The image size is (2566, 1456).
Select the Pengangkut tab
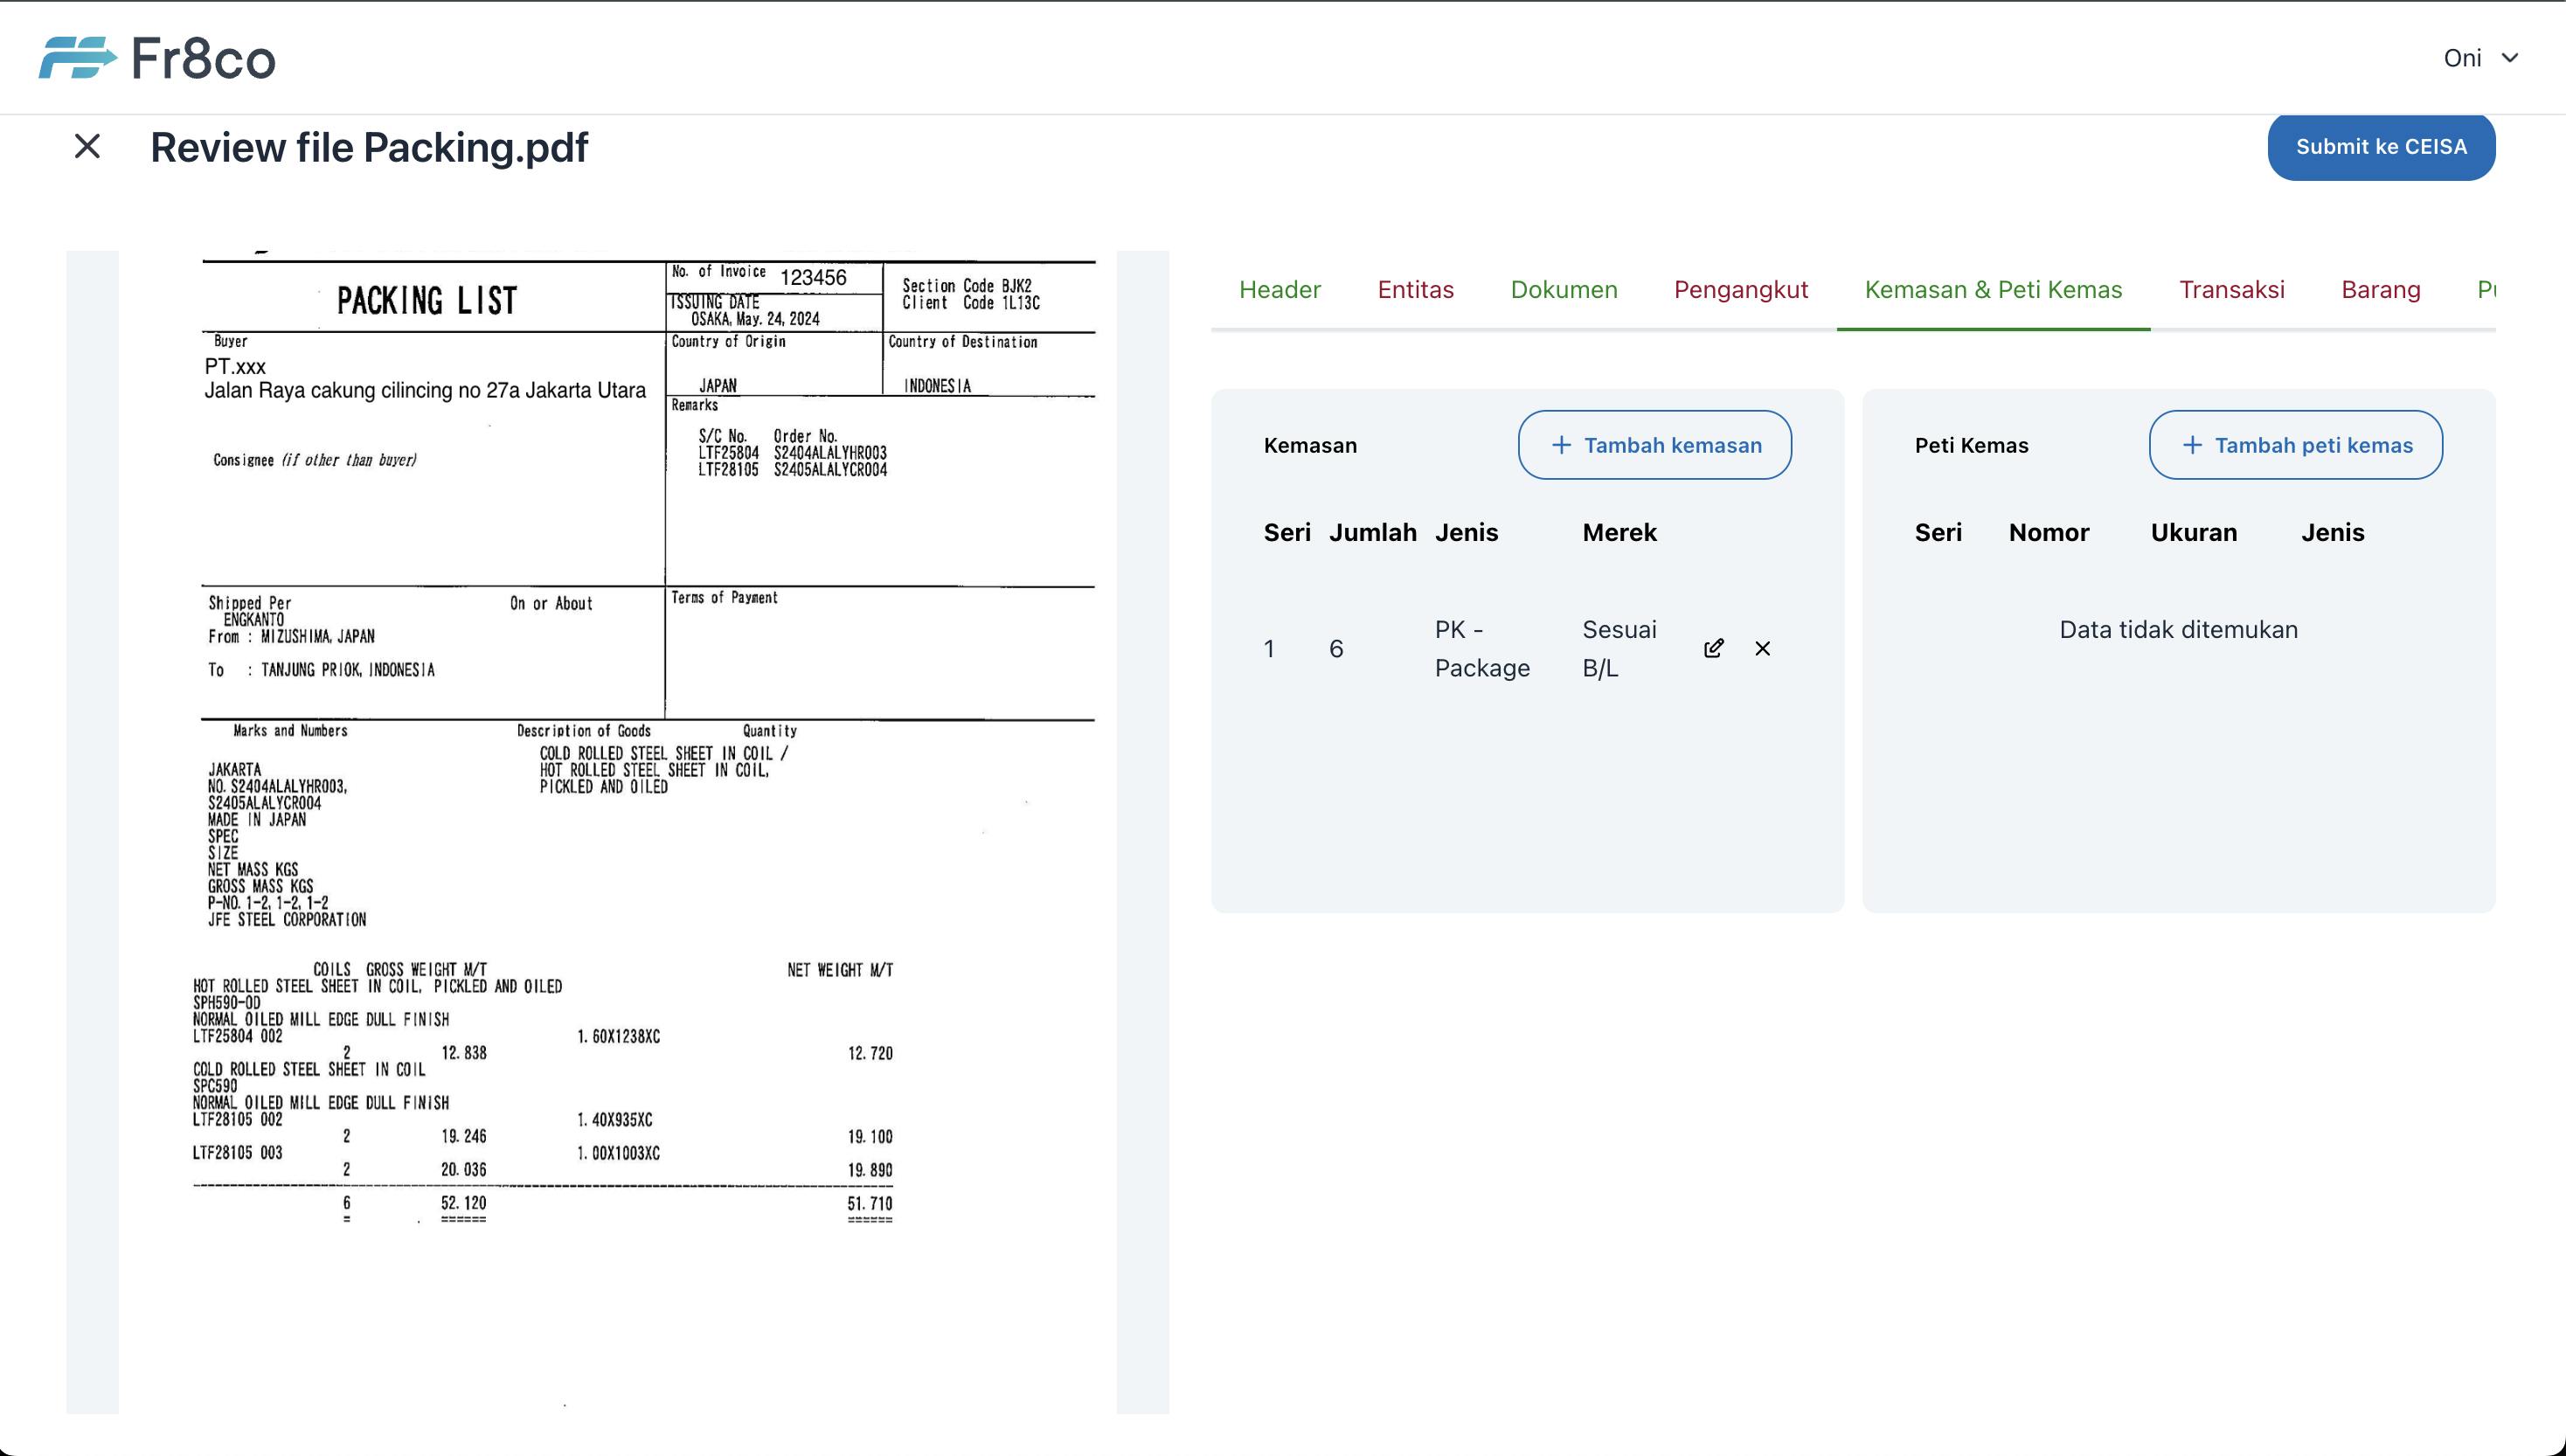coord(1741,289)
